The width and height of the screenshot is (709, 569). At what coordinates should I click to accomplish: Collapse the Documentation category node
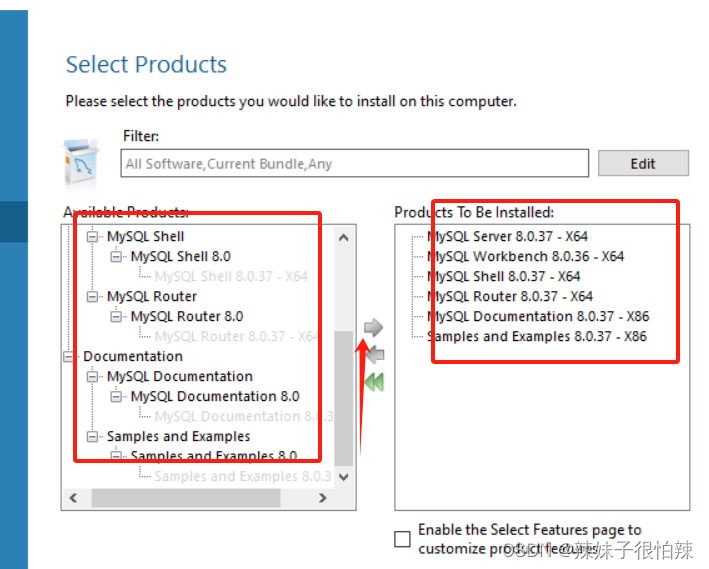(x=68, y=356)
